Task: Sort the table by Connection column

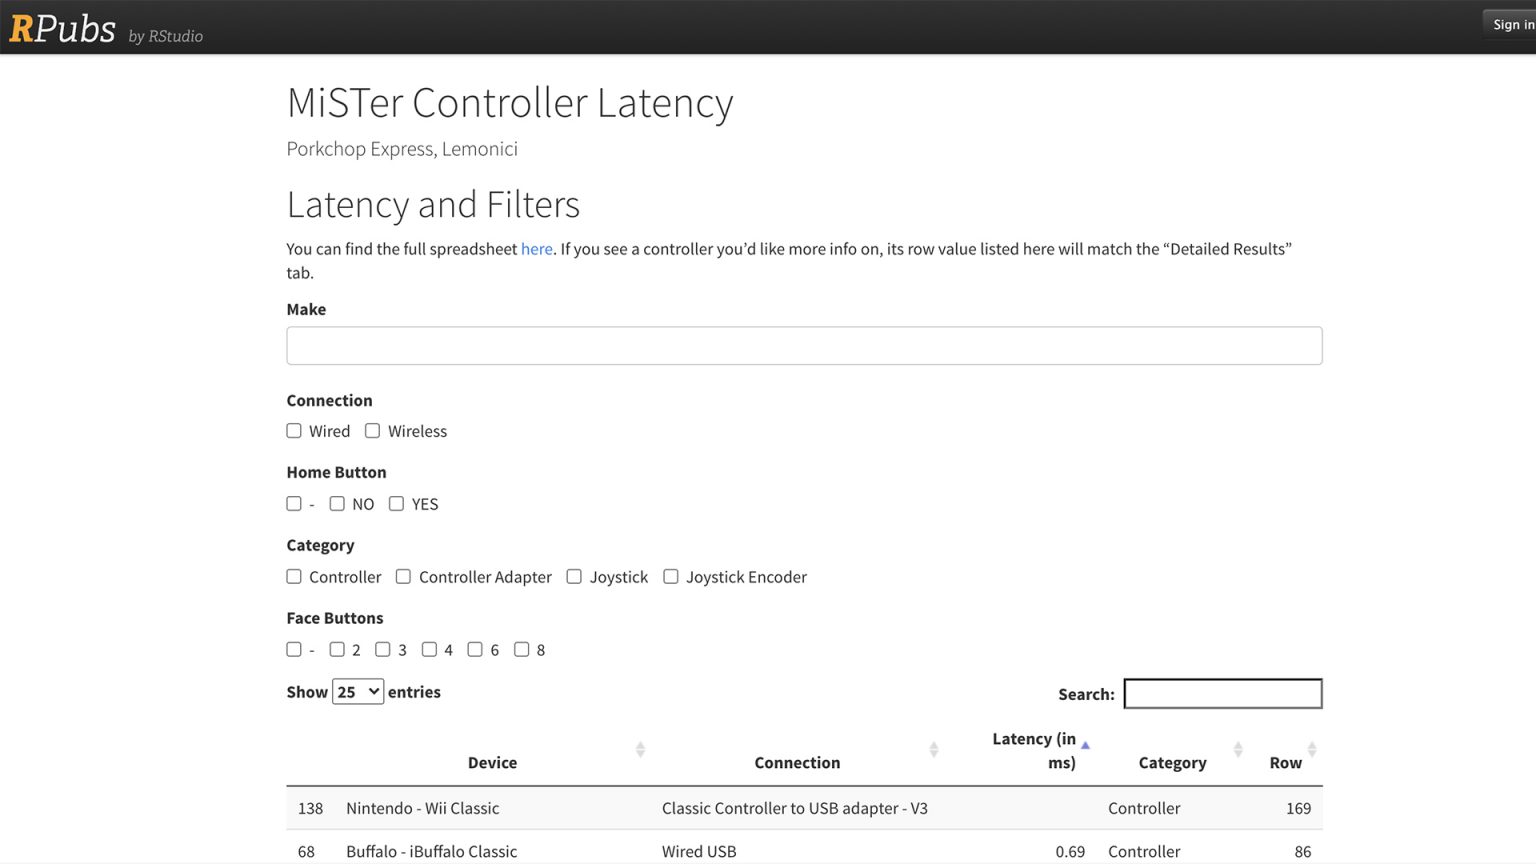Action: [x=934, y=749]
